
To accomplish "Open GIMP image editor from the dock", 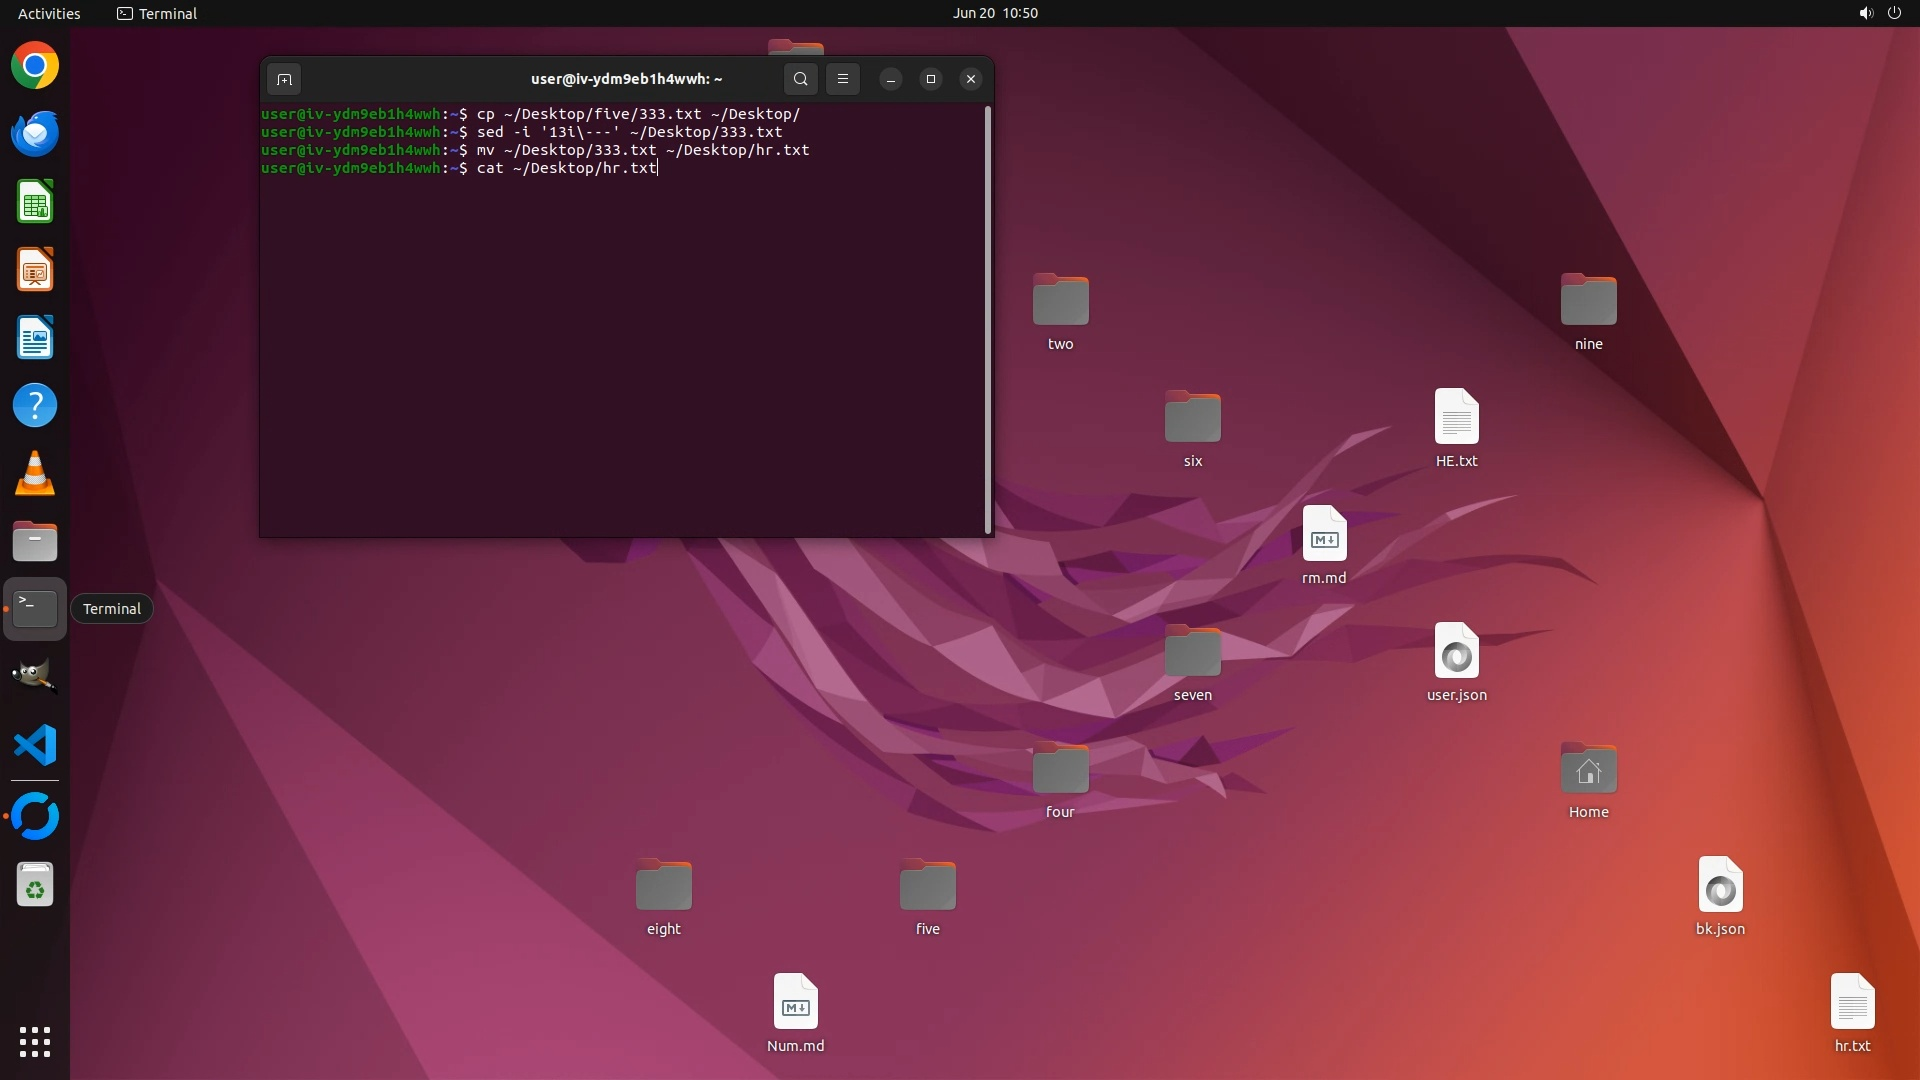I will [x=35, y=677].
